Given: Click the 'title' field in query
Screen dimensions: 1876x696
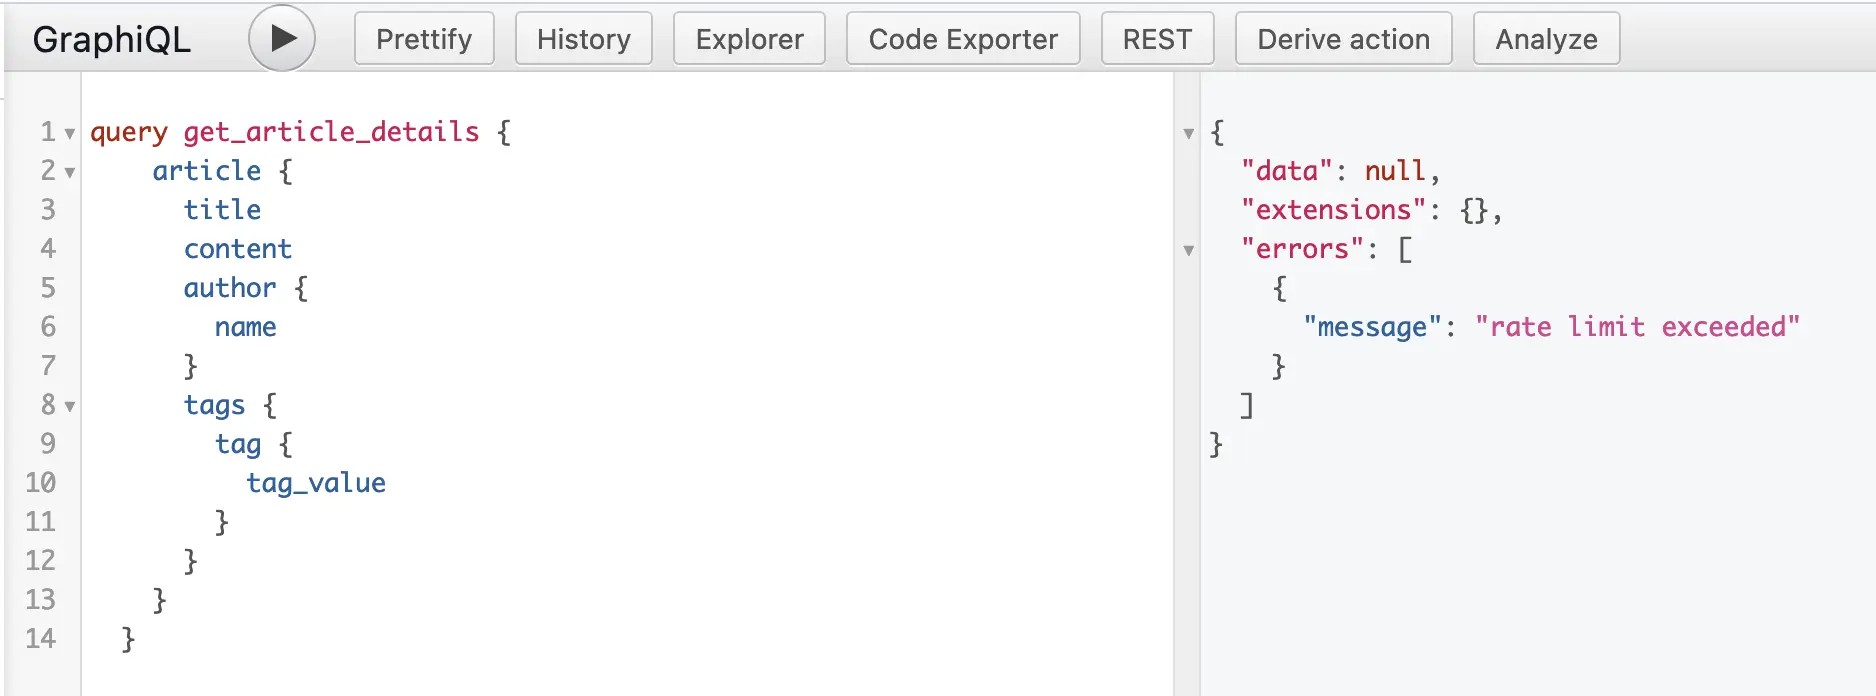Looking at the screenshot, I should (222, 210).
